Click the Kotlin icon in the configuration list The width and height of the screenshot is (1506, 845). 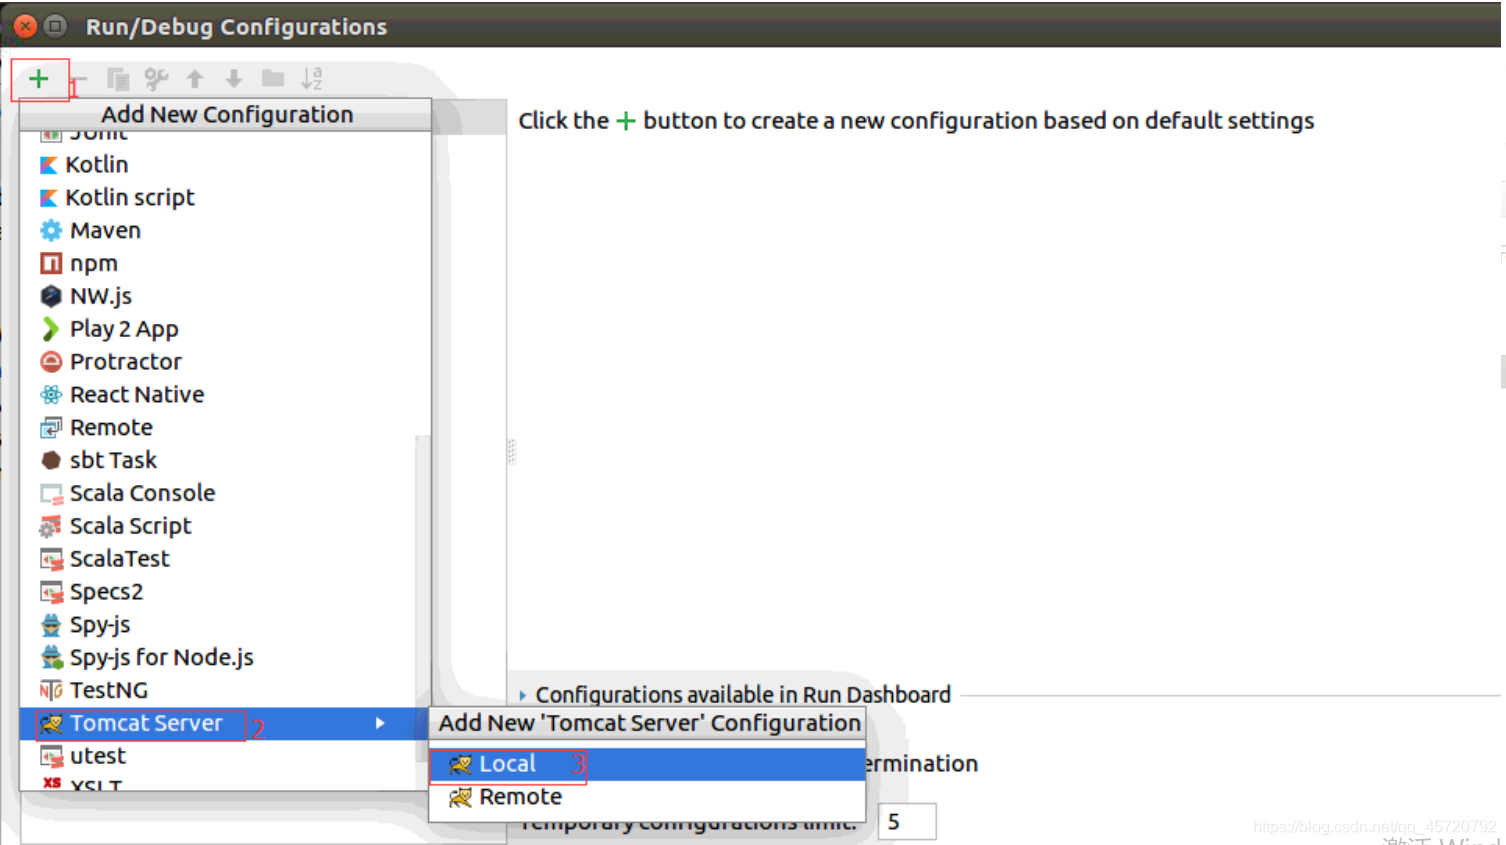point(49,165)
